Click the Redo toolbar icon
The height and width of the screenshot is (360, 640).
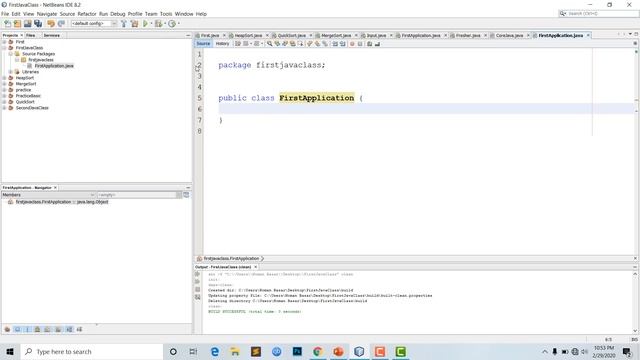(61, 24)
